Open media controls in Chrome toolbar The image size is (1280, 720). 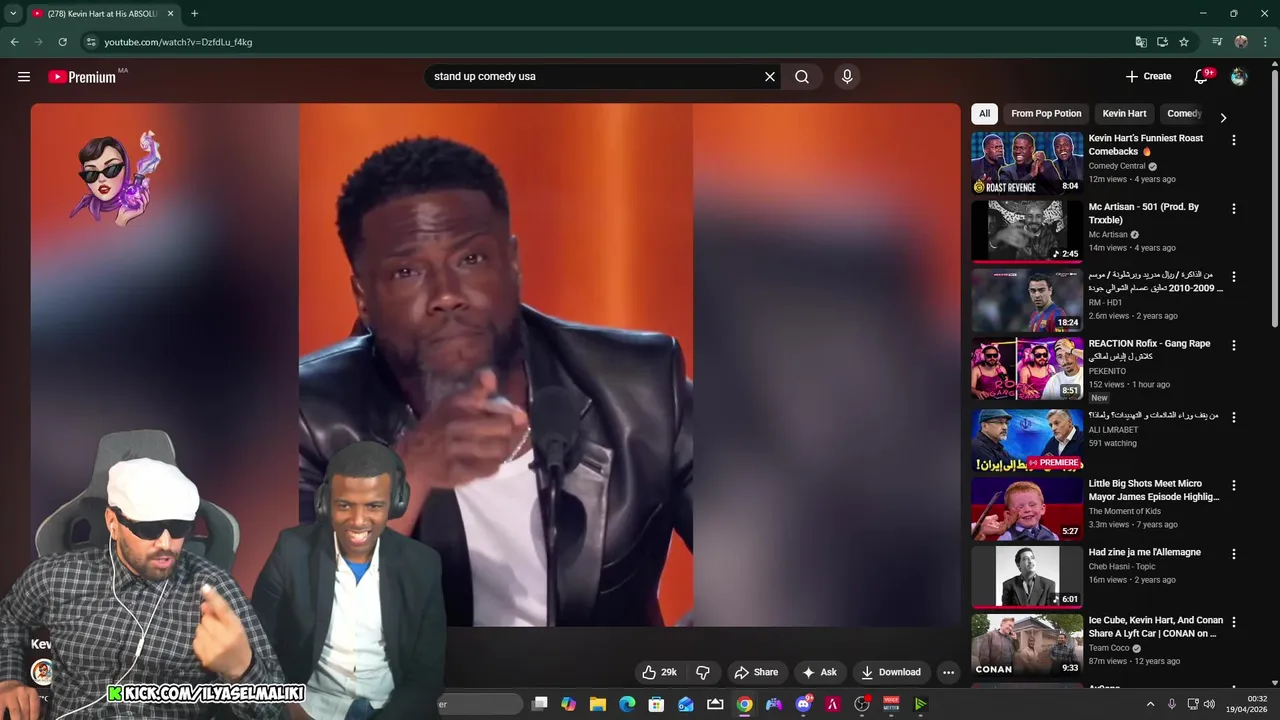(x=1217, y=42)
